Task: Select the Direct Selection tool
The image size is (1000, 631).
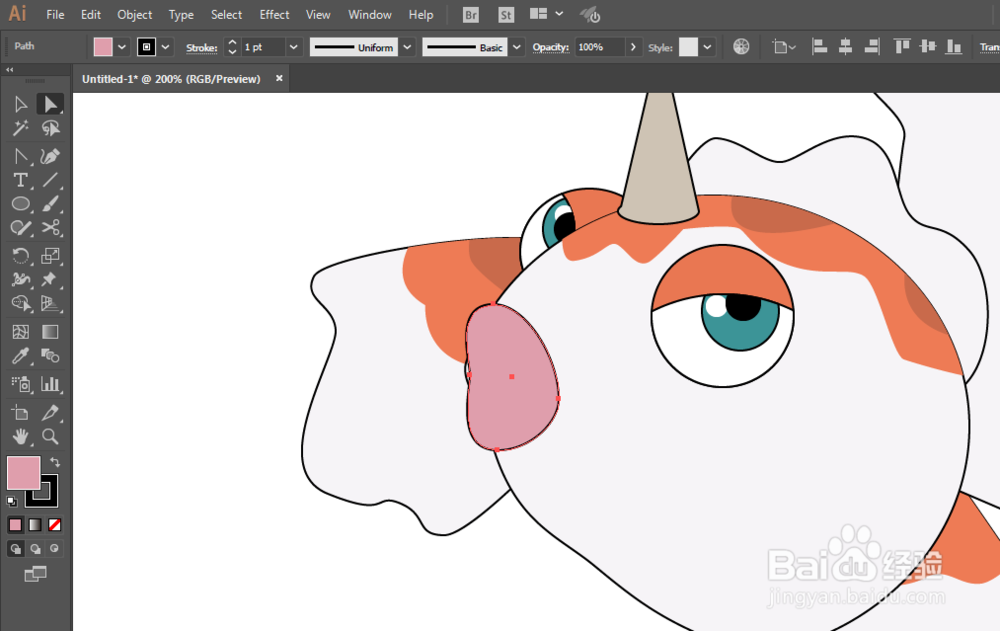Action: click(50, 104)
